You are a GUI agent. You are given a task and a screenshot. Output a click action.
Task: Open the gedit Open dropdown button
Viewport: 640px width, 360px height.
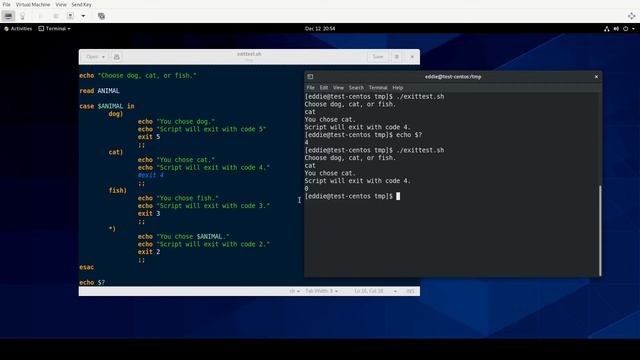[95, 57]
